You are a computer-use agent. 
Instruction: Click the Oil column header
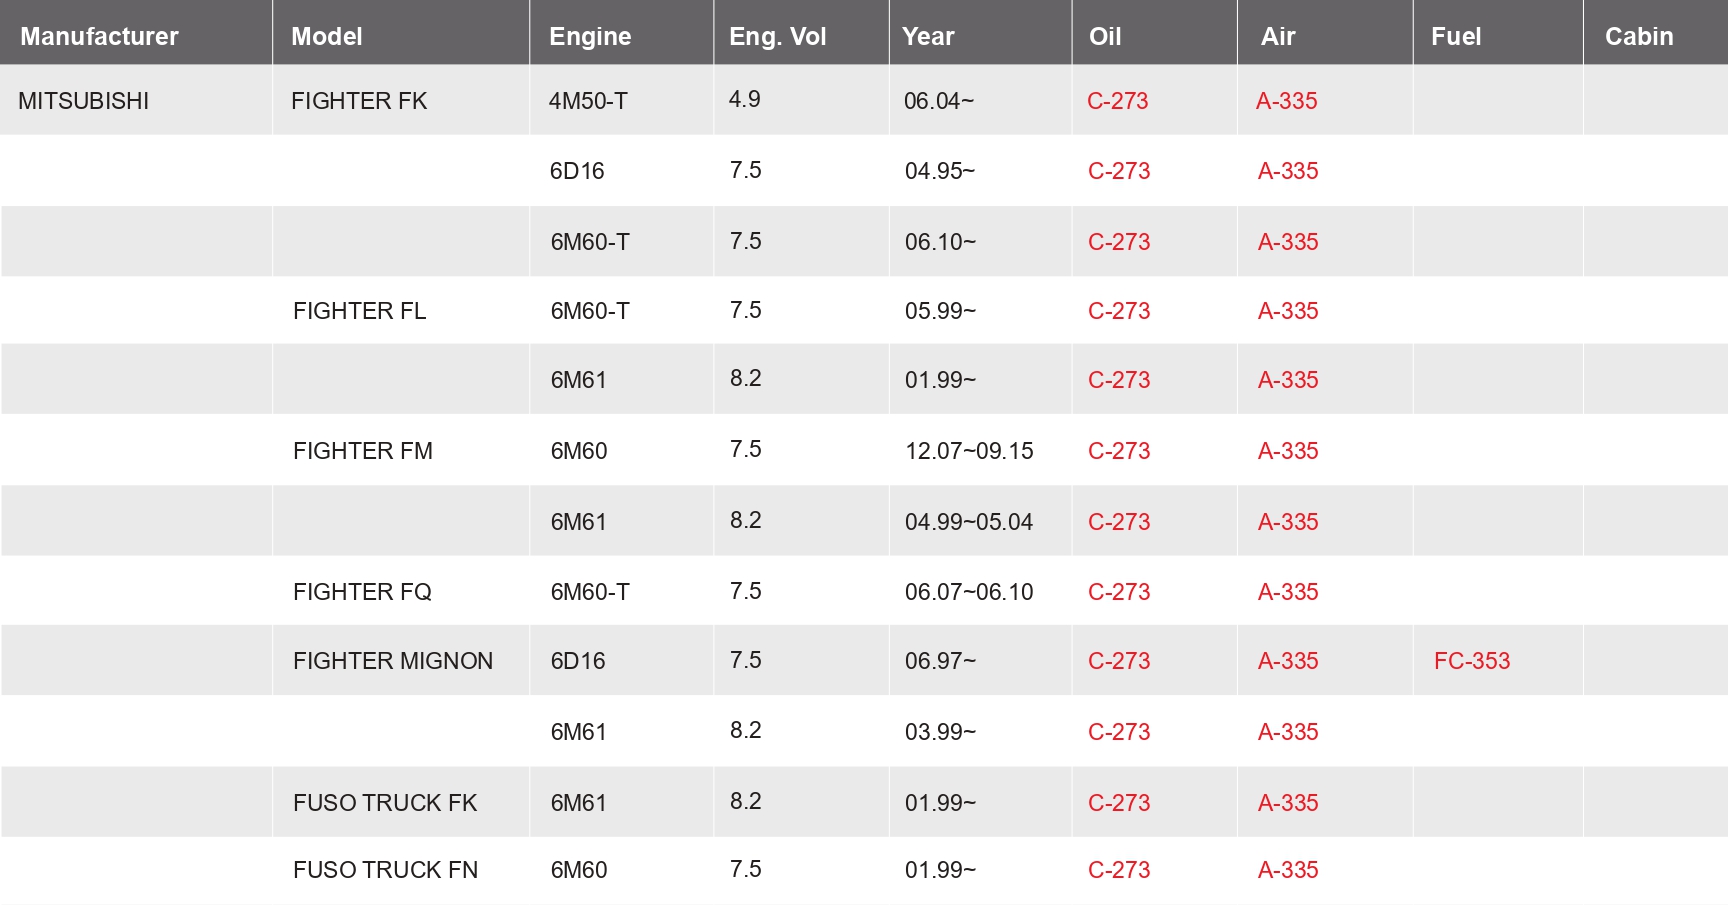point(1105,36)
